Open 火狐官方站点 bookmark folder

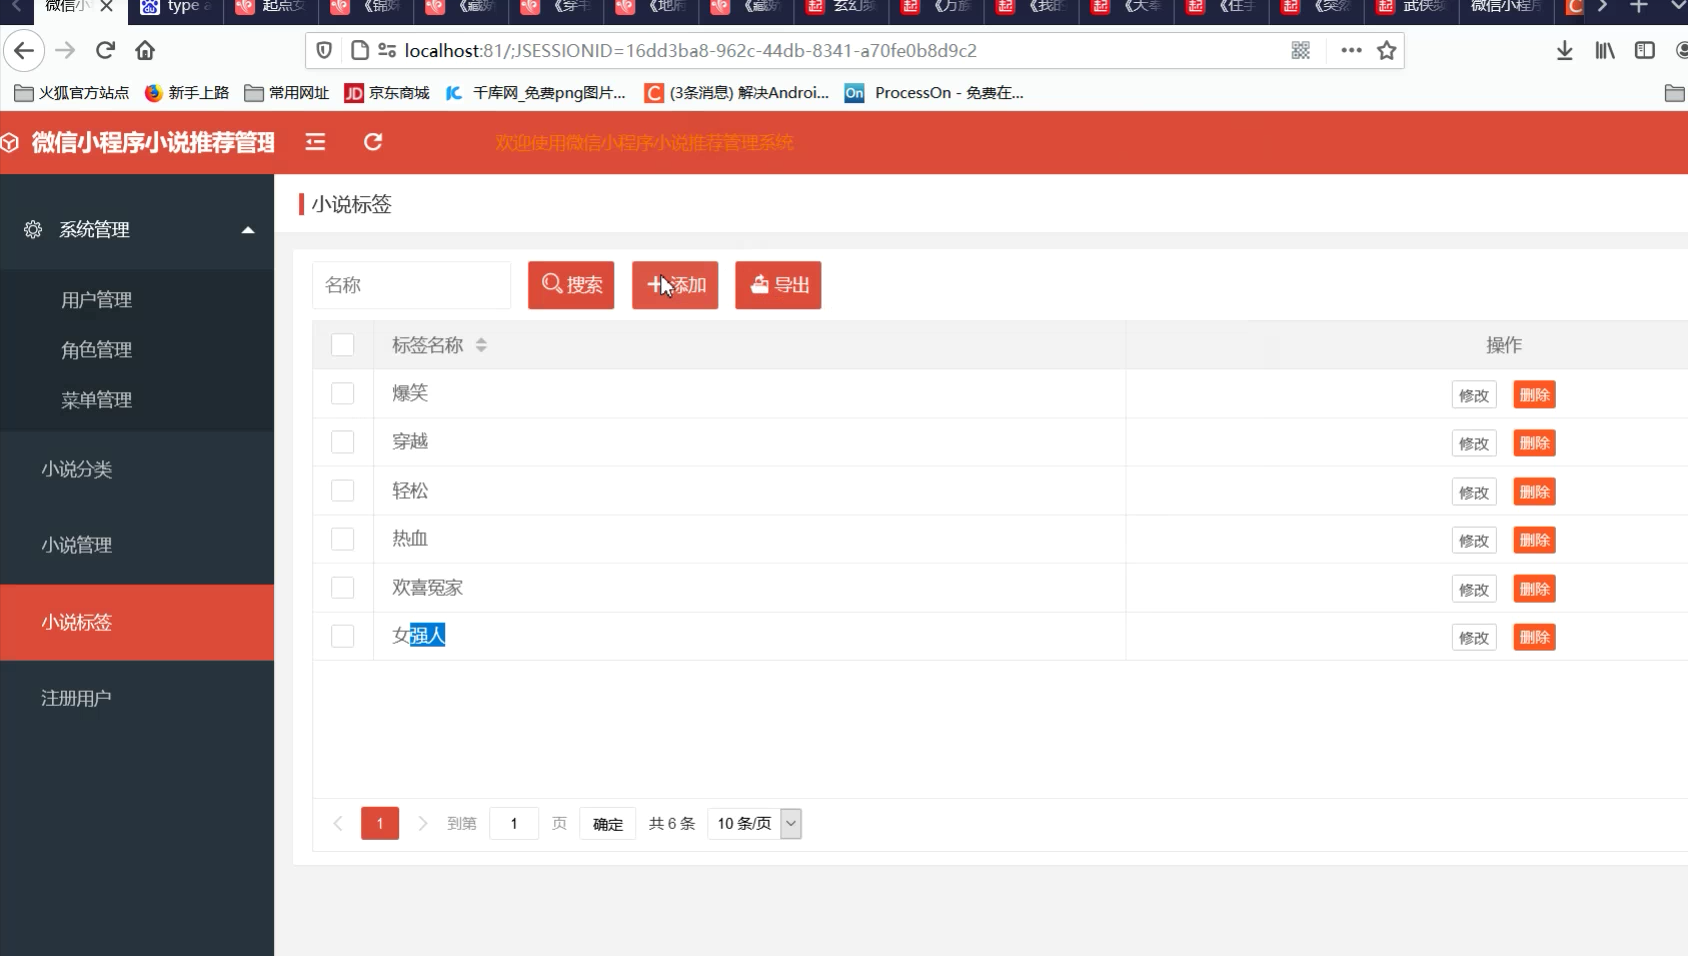pos(72,93)
